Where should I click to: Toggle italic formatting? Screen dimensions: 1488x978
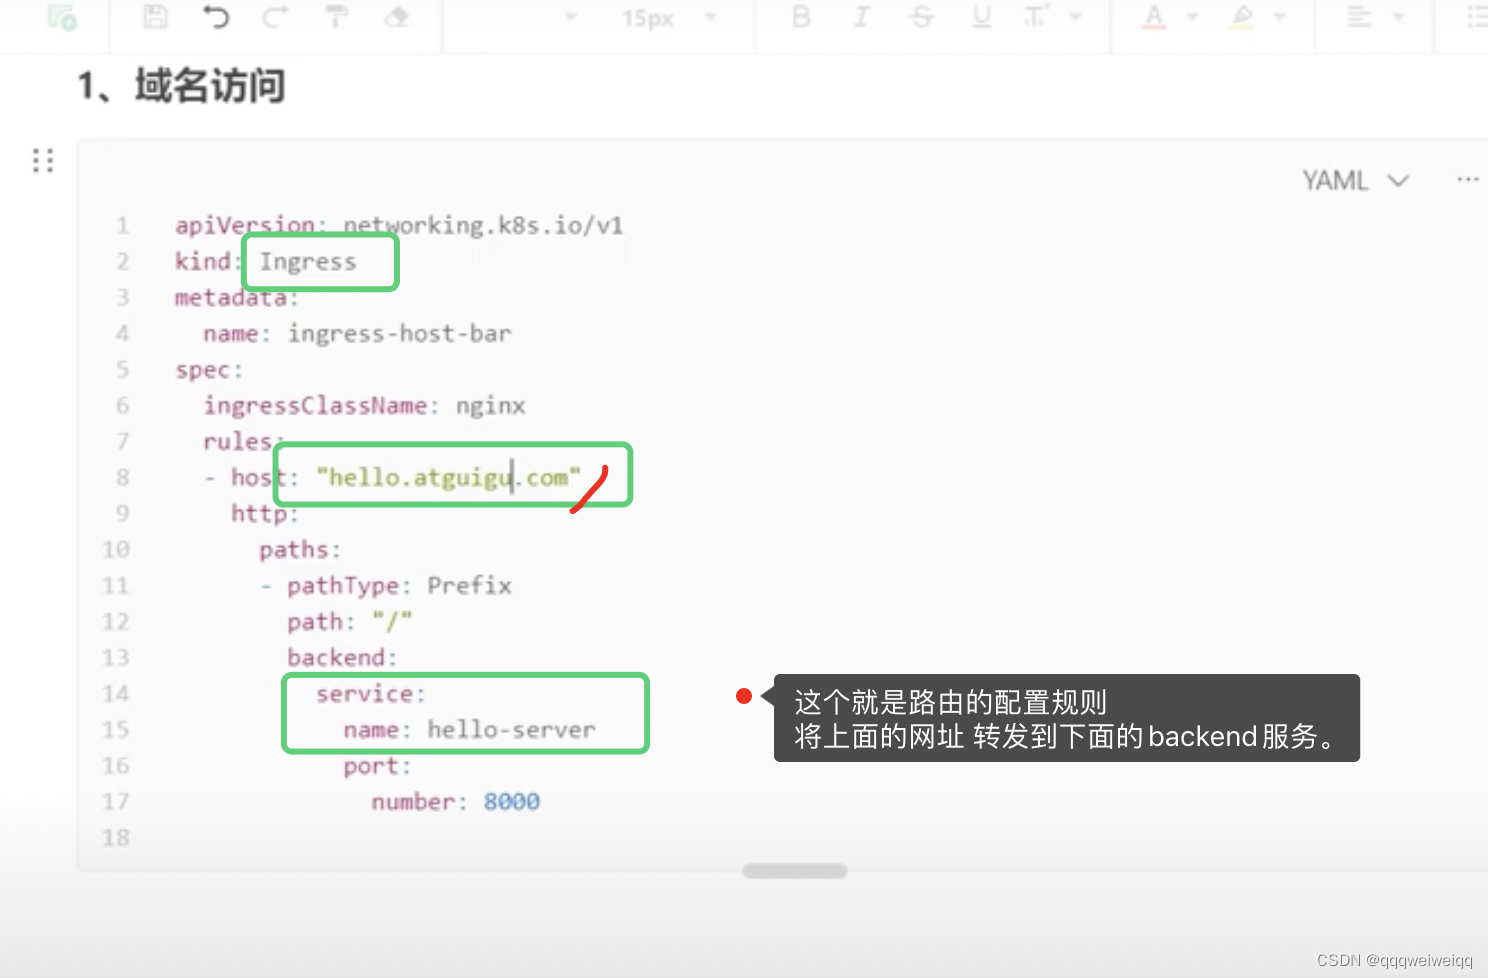pyautogui.click(x=861, y=16)
